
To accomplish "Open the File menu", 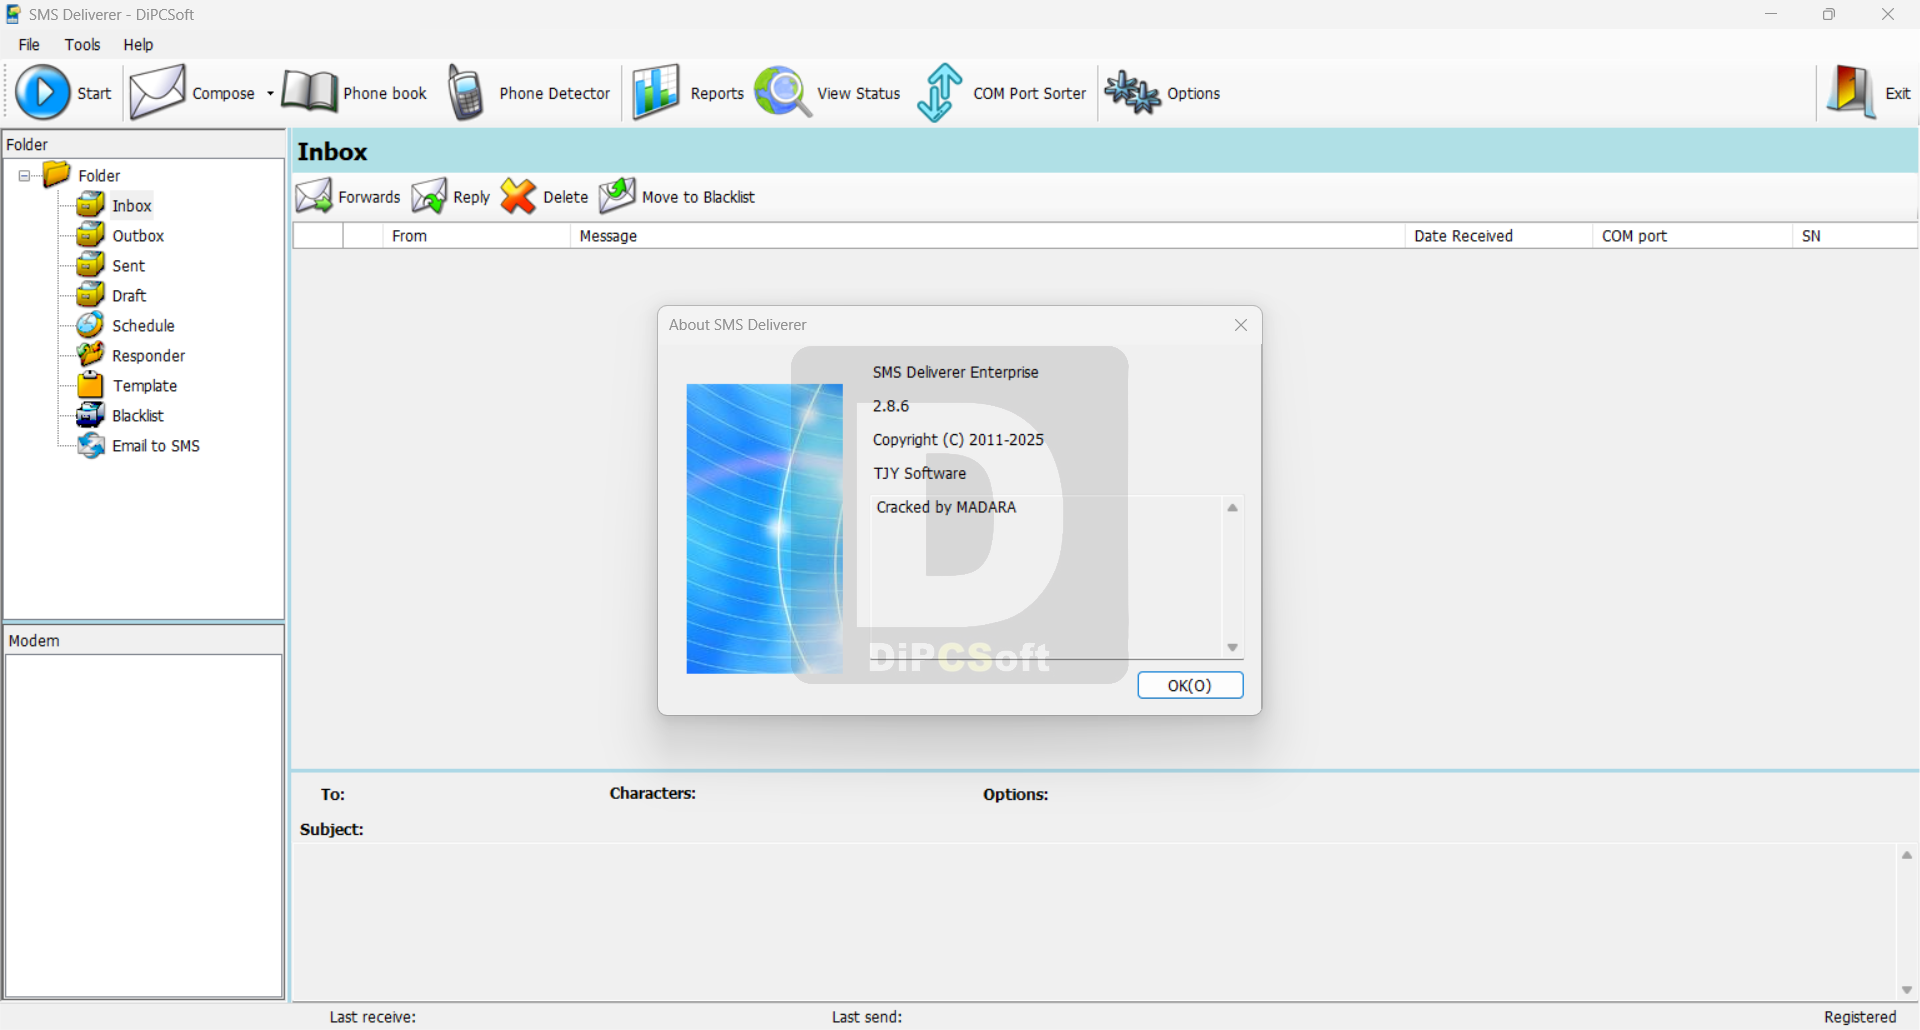I will click(29, 44).
